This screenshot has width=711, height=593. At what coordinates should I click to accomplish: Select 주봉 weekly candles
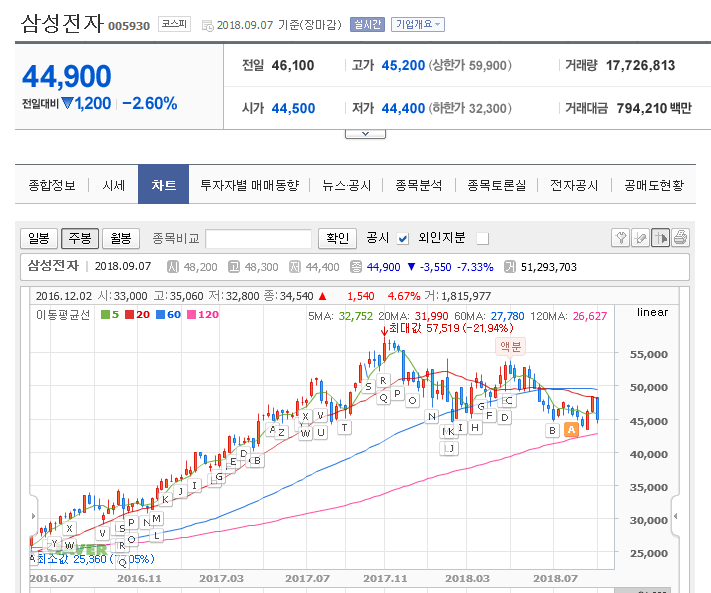tap(80, 238)
